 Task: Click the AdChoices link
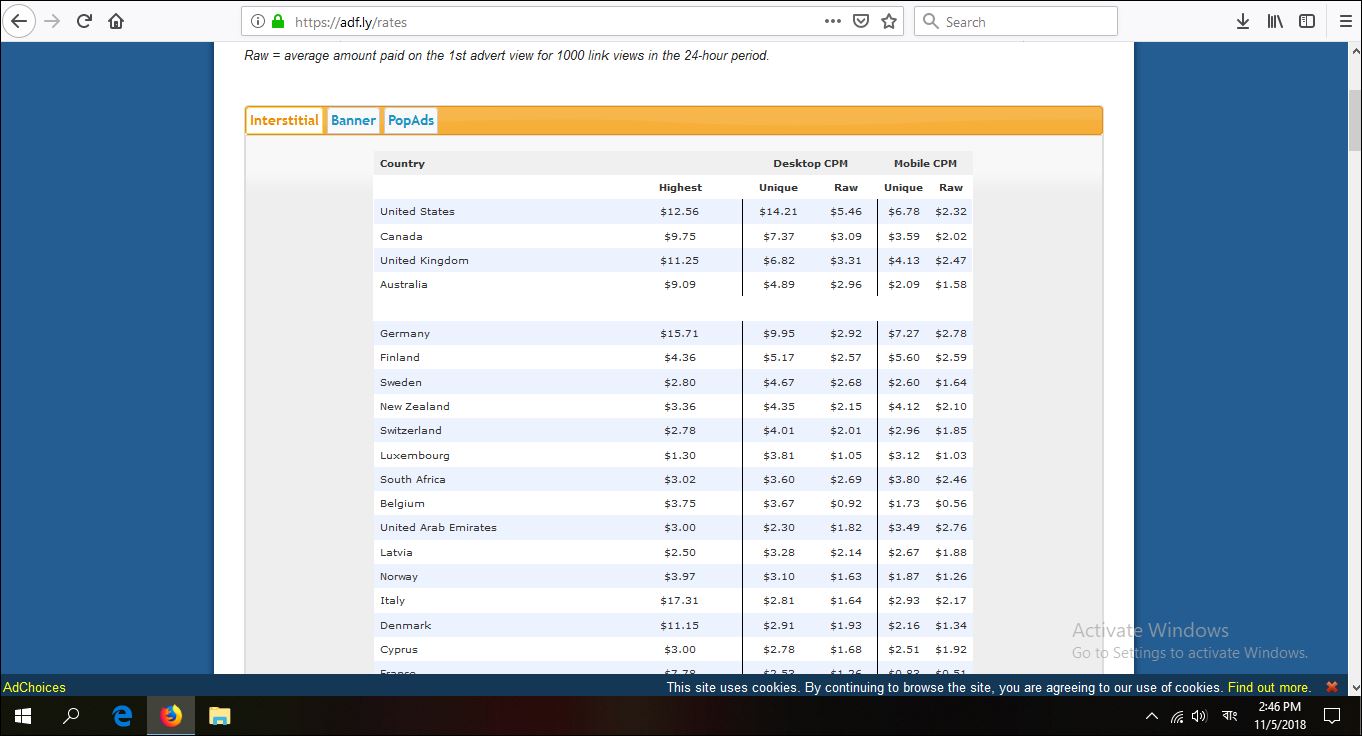click(x=34, y=687)
